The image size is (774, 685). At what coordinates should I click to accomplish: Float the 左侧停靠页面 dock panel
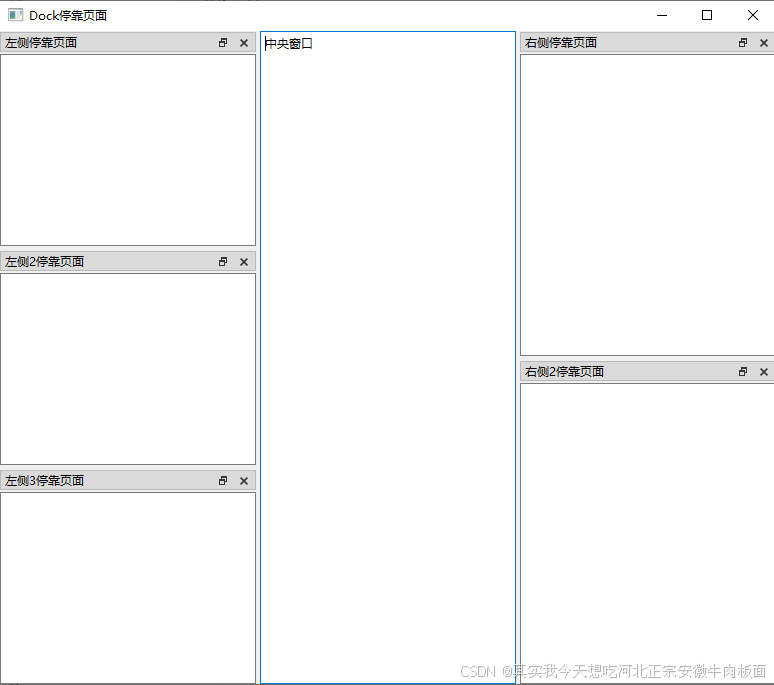click(x=223, y=43)
